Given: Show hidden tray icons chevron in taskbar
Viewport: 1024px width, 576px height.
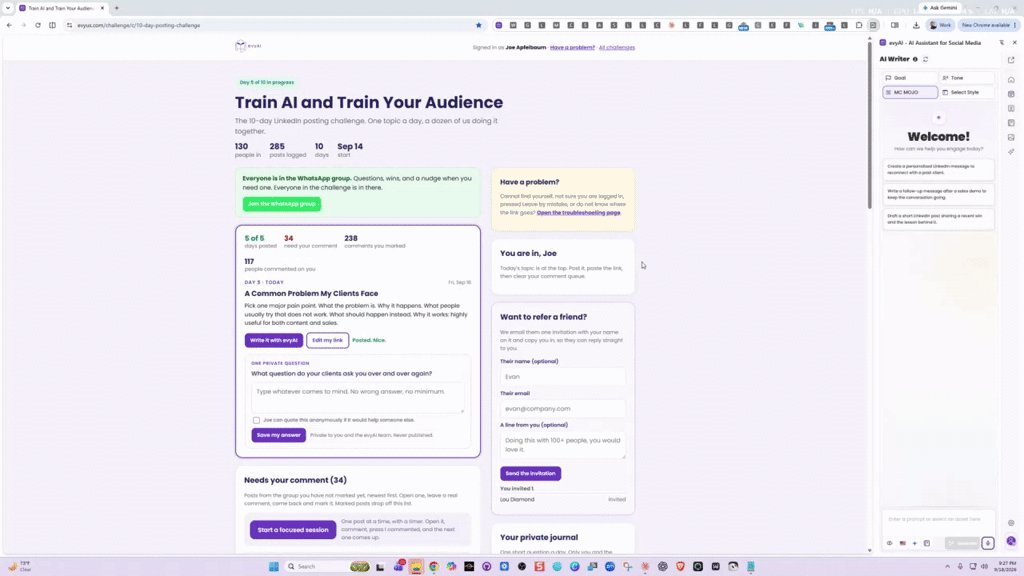Looking at the screenshot, I should (948, 566).
